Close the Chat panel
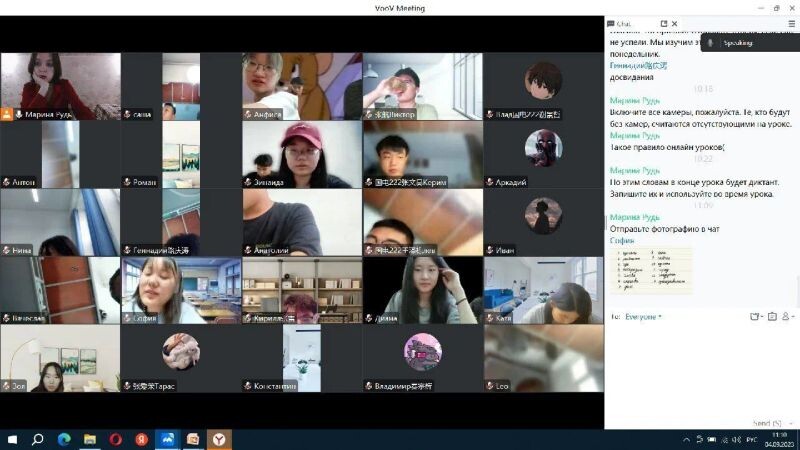Screen dimensions: 800x450 [x=675, y=23]
